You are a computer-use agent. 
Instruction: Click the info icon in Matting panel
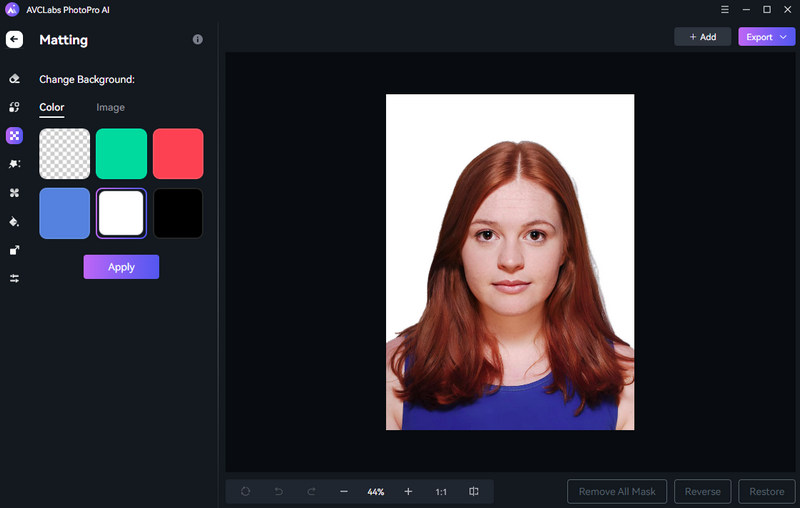pyautogui.click(x=197, y=40)
